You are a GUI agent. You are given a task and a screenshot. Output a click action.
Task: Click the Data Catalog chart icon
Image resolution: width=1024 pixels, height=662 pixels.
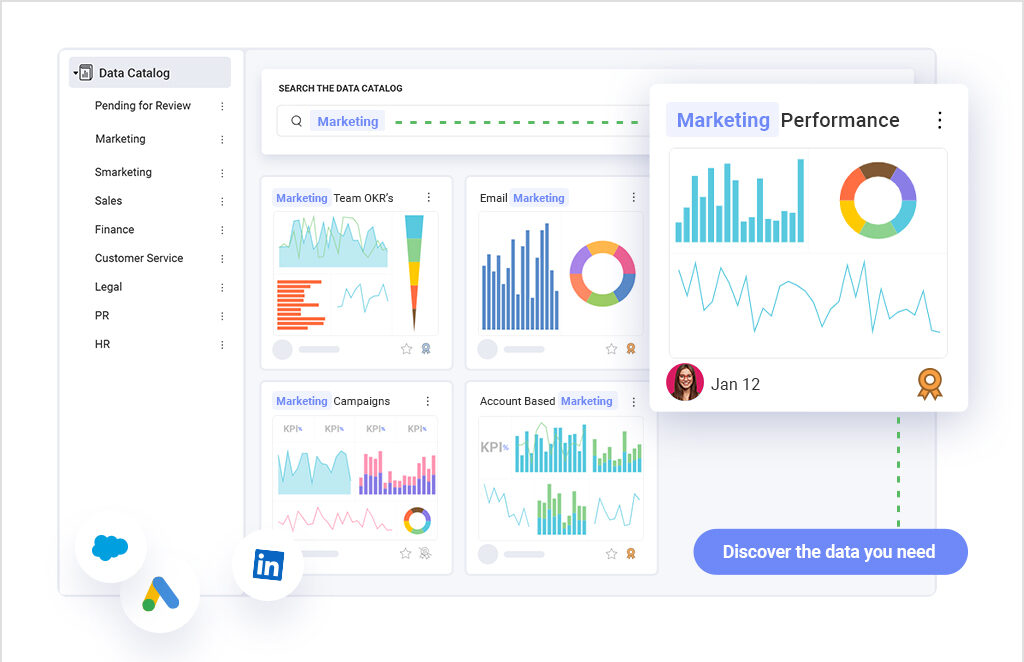pyautogui.click(x=86, y=73)
